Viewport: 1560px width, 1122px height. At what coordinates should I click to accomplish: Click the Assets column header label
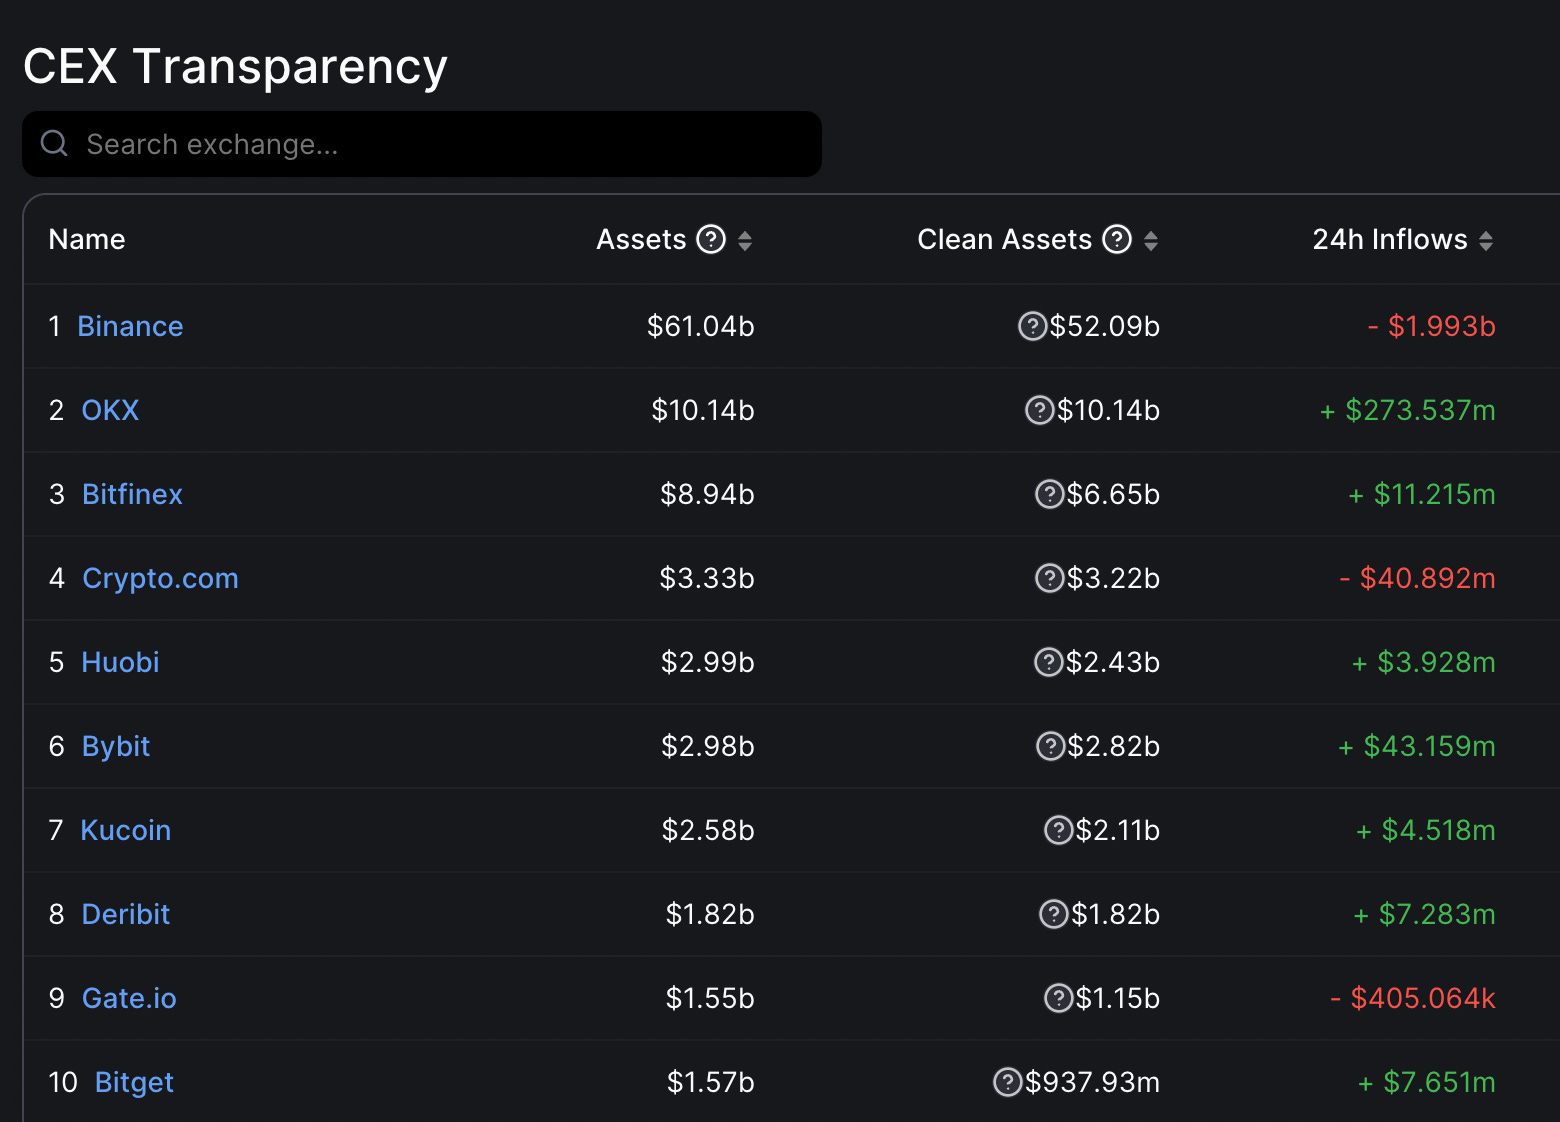[641, 239]
